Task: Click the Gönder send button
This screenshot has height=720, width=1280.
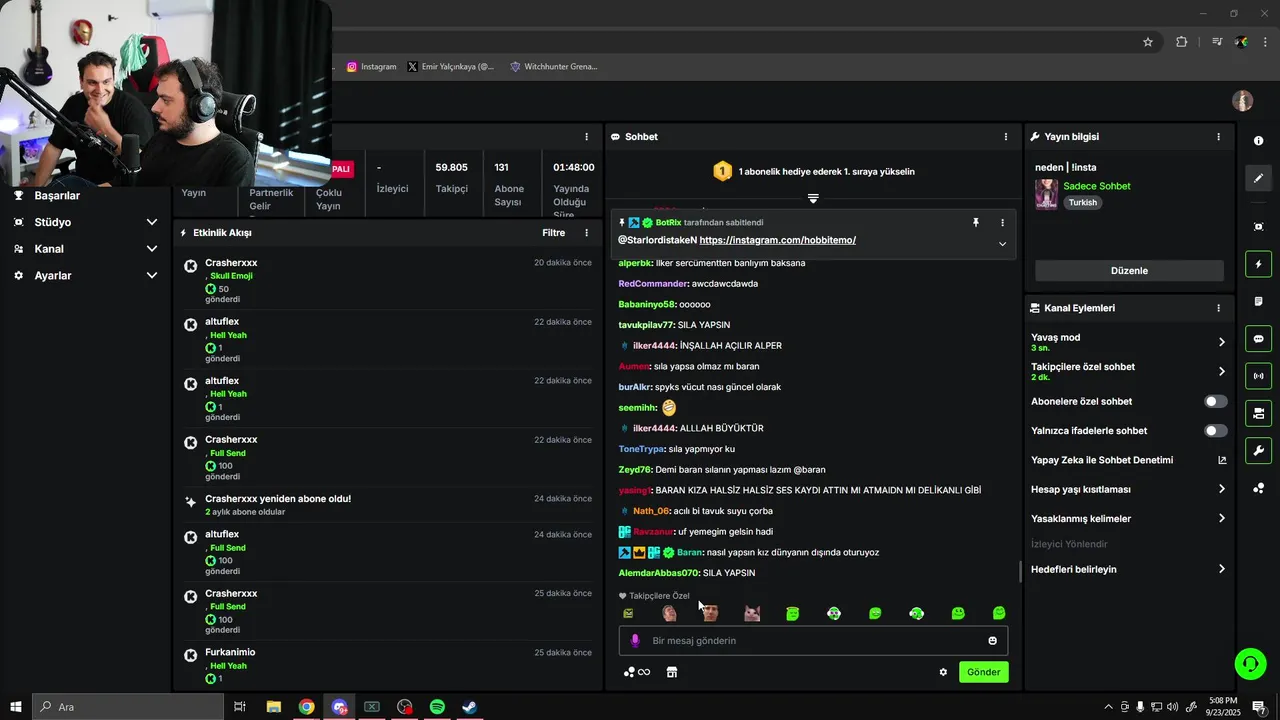Action: (983, 672)
